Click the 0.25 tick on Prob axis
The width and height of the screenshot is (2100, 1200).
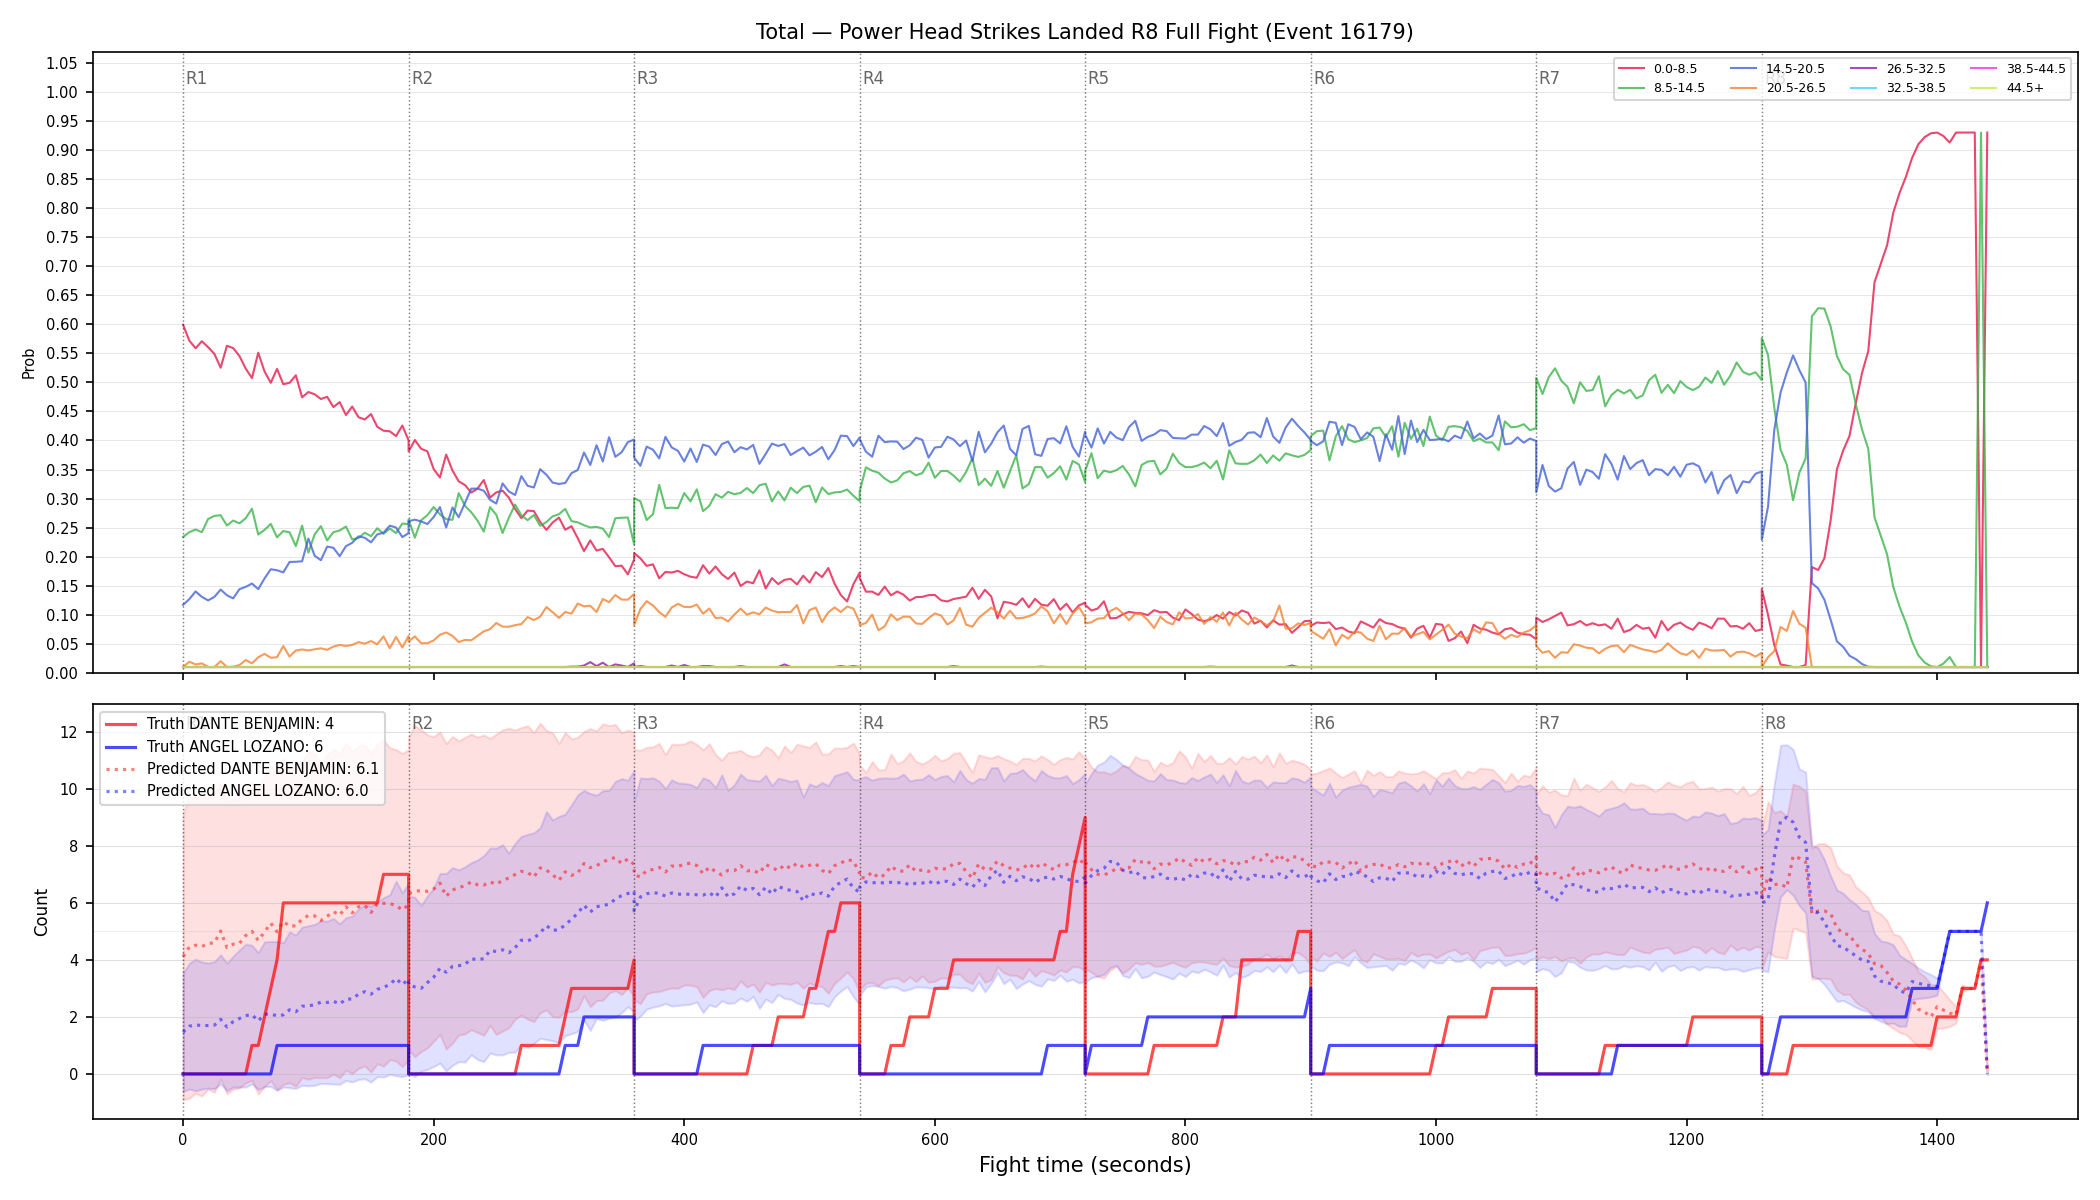[x=61, y=528]
